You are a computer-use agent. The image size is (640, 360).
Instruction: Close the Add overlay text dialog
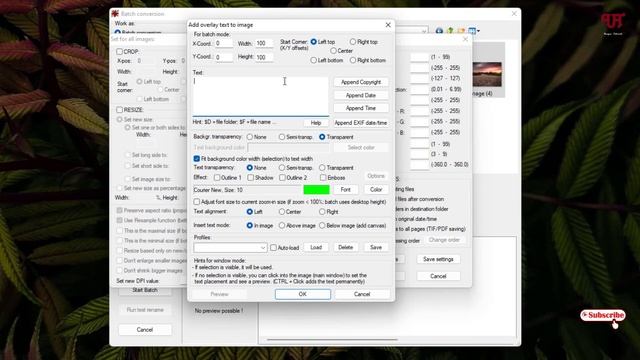pos(388,25)
